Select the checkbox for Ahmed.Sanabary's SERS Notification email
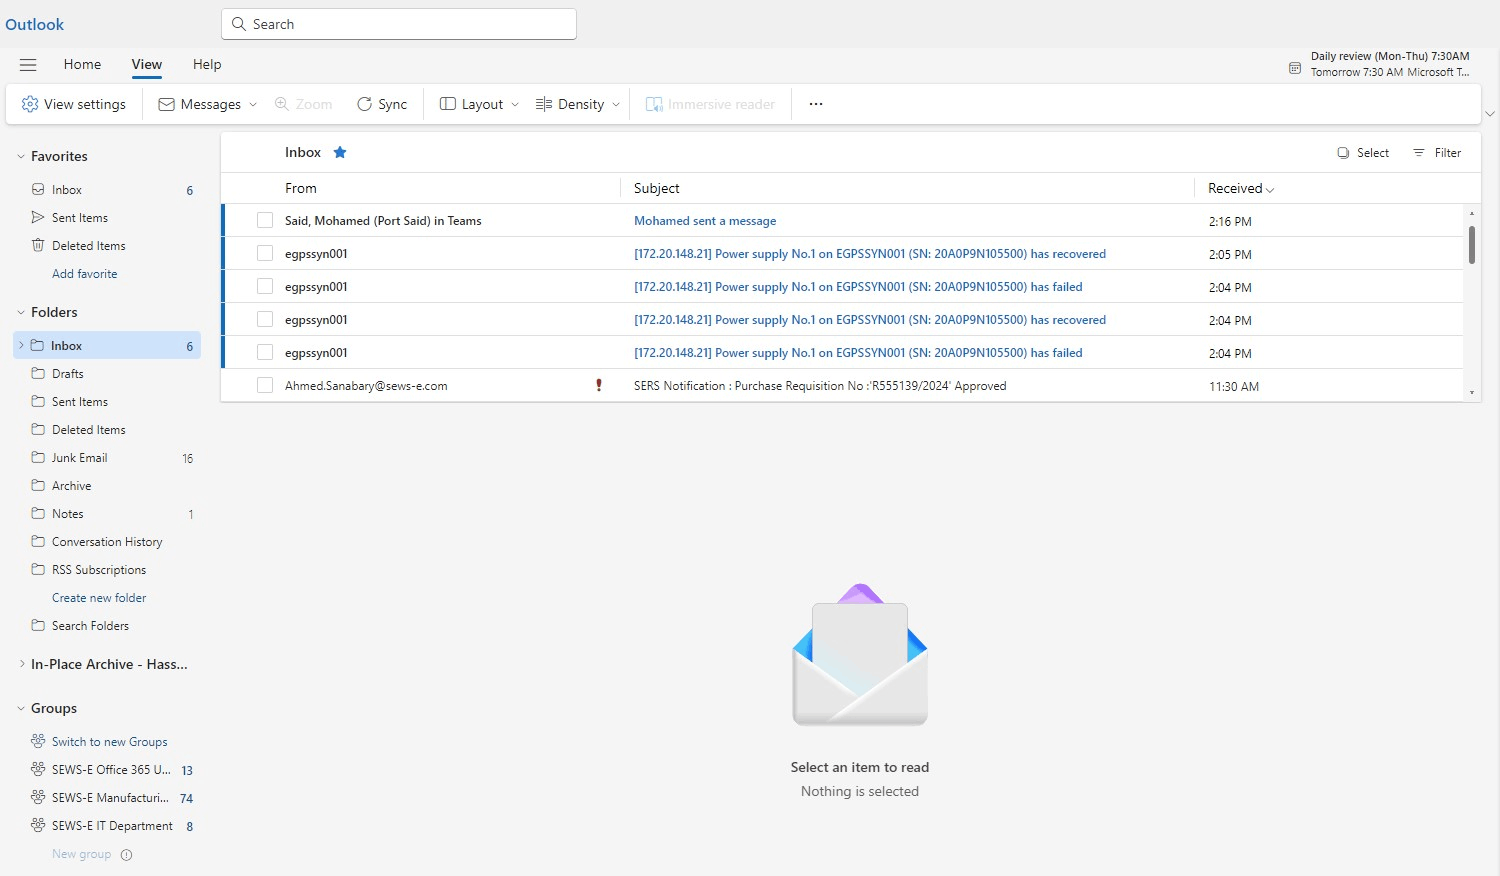Viewport: 1500px width, 876px height. (264, 385)
